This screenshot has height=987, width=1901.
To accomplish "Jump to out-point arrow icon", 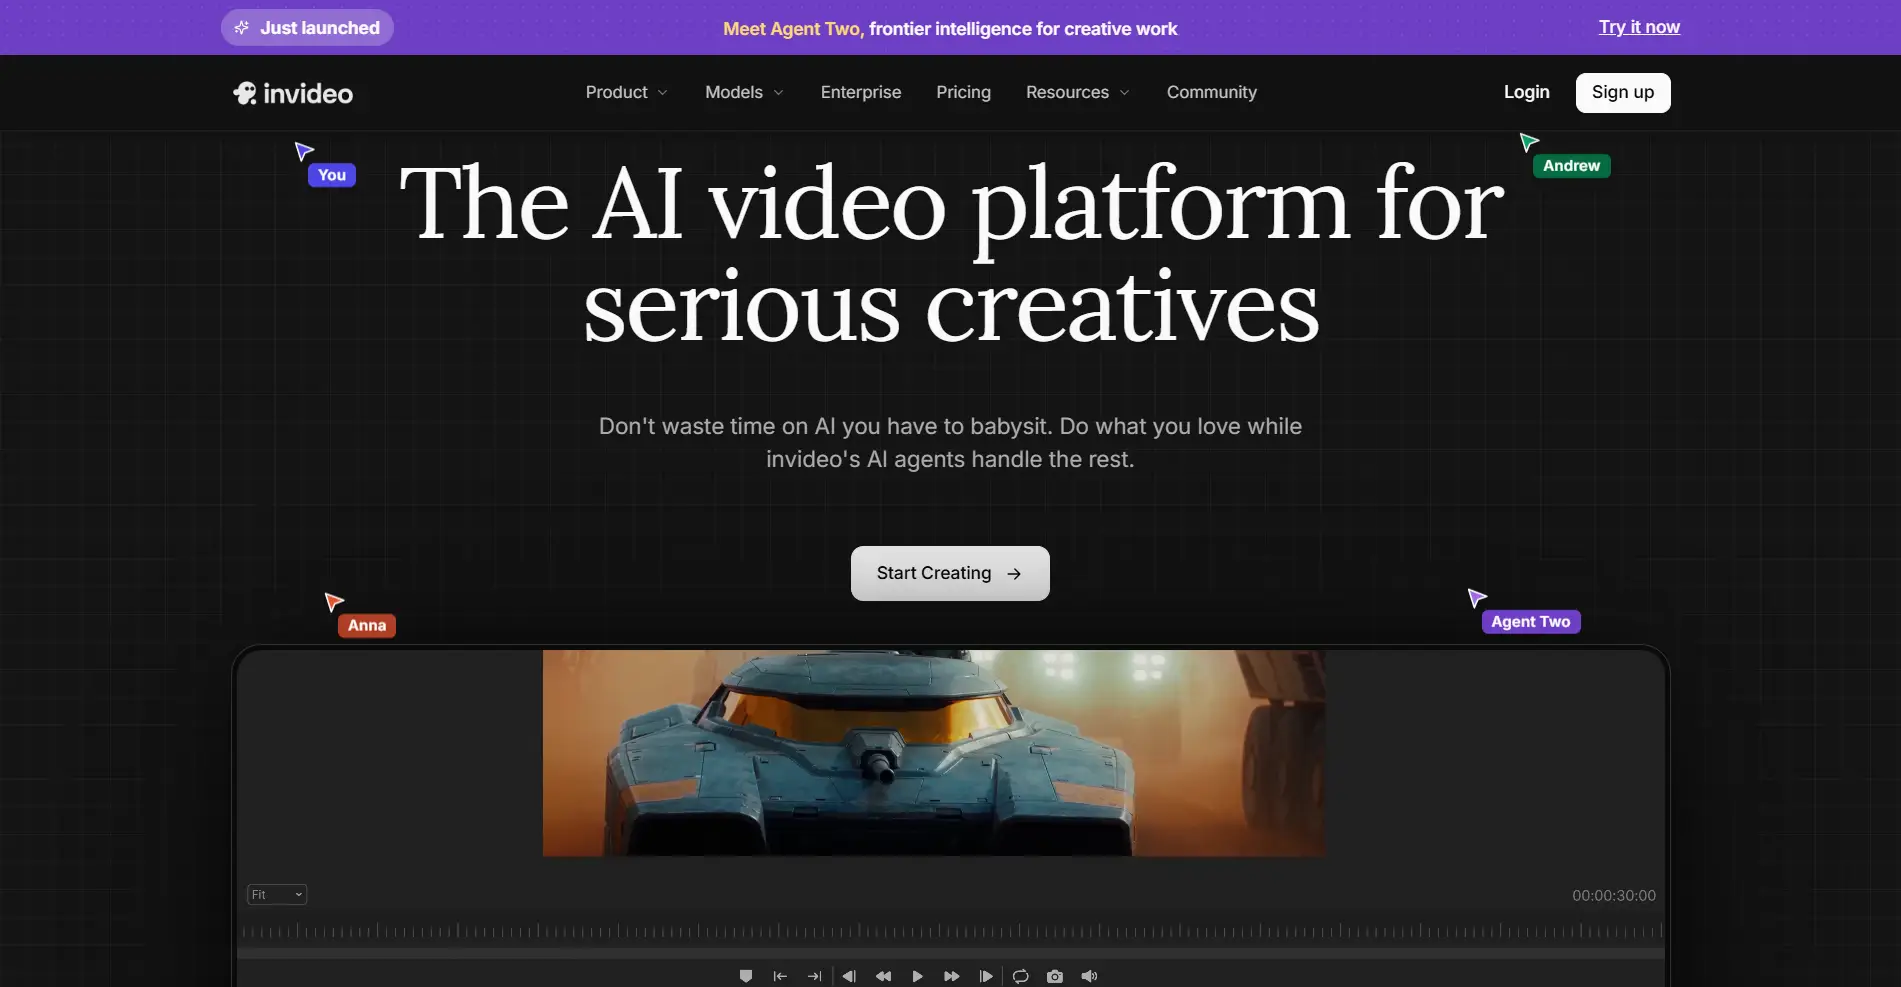I will pyautogui.click(x=814, y=976).
